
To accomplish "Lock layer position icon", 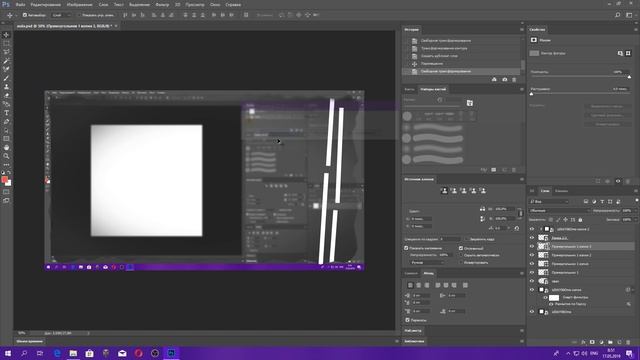I will pyautogui.click(x=565, y=220).
